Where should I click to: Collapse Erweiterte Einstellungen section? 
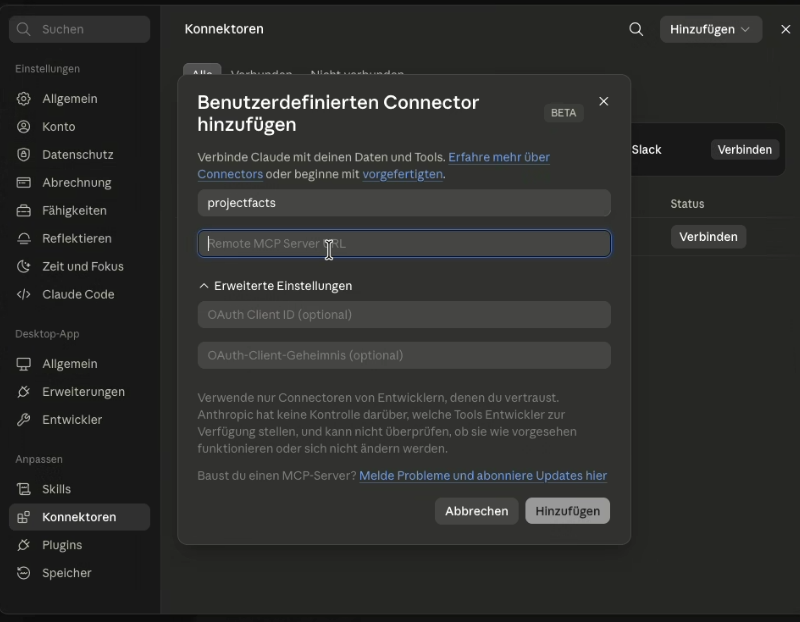[x=276, y=286]
